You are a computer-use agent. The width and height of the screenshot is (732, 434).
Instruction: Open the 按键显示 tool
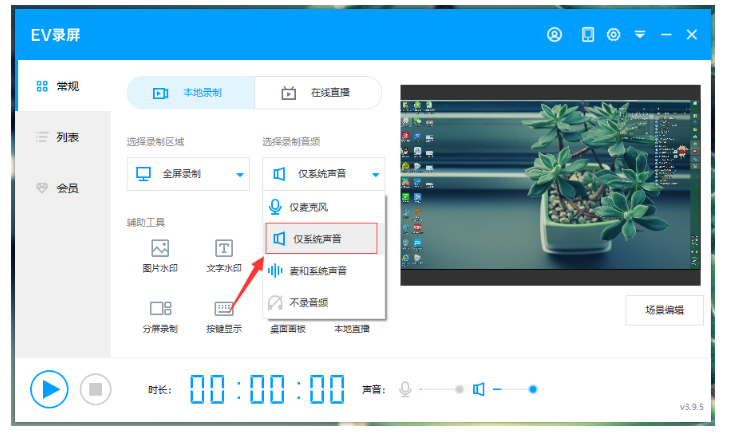224,317
